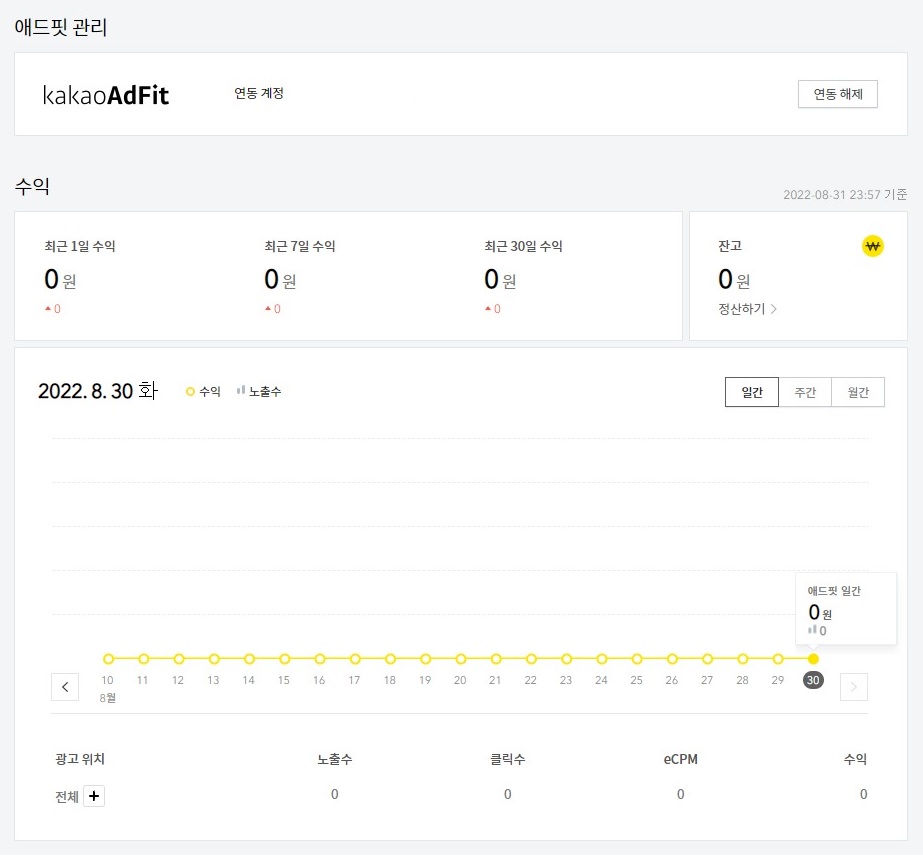Select day 16 point on the chart
Screen dimensions: 923x856
(x=320, y=659)
